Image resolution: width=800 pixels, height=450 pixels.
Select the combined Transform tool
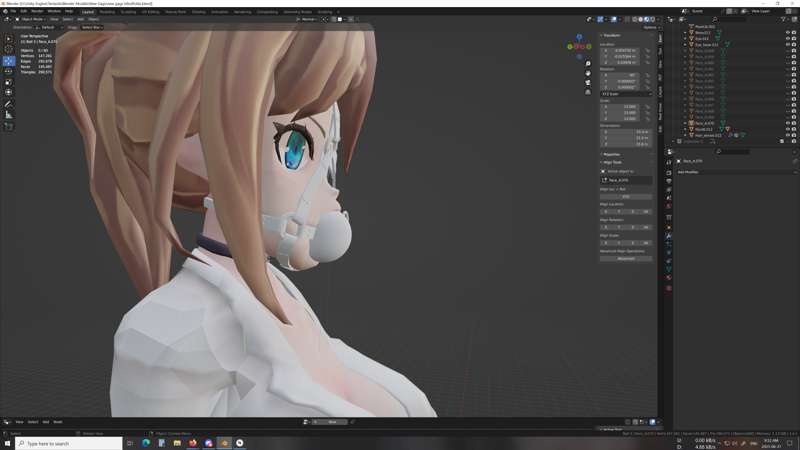tap(9, 92)
